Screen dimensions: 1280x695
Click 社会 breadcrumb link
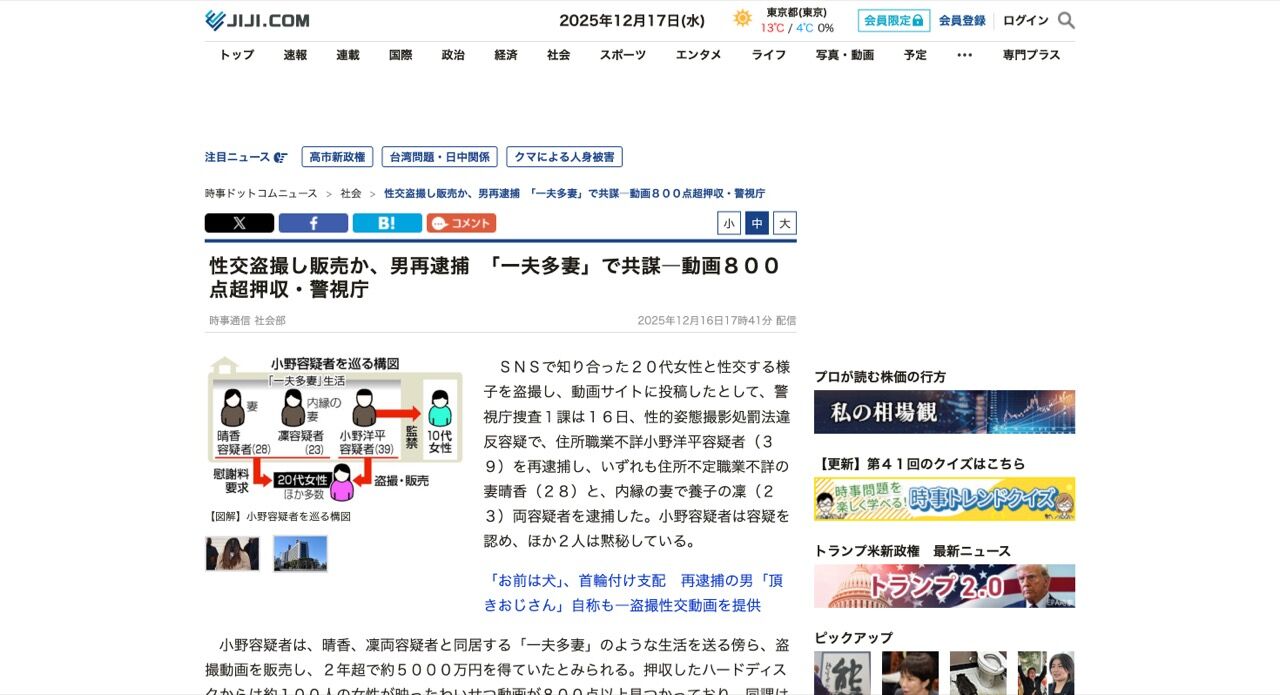tap(351, 193)
